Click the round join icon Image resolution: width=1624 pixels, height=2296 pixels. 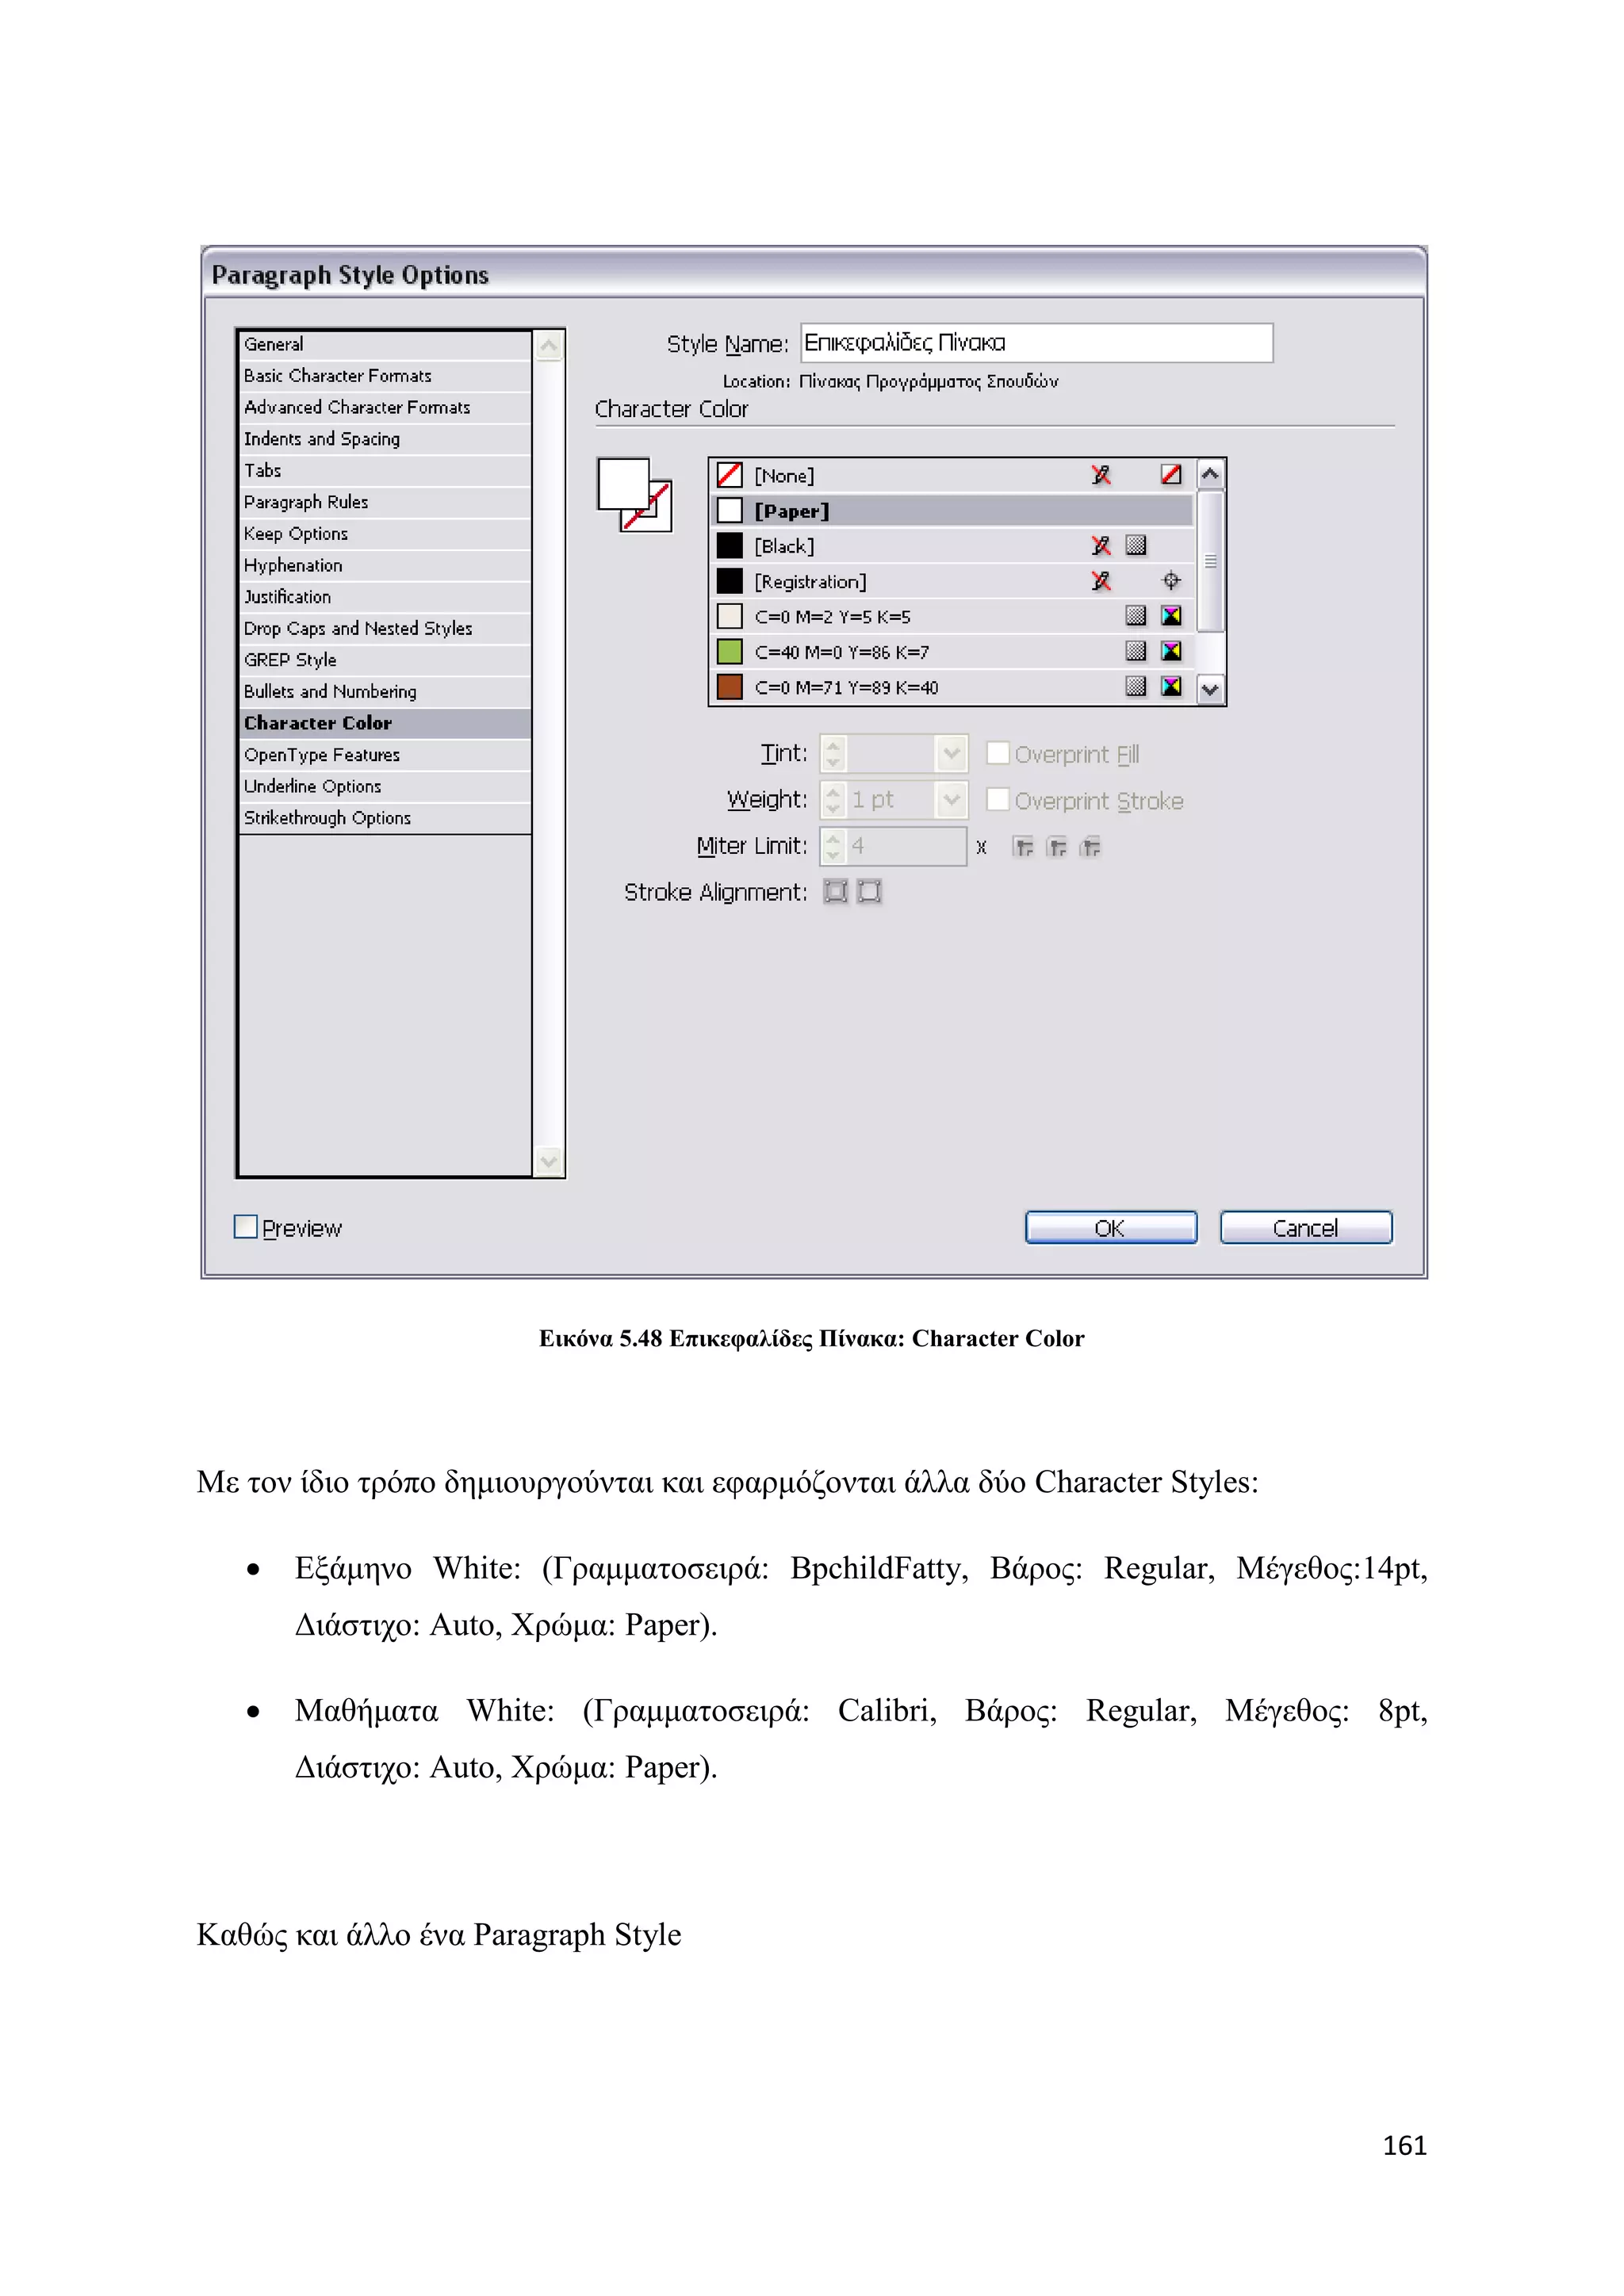[1057, 847]
